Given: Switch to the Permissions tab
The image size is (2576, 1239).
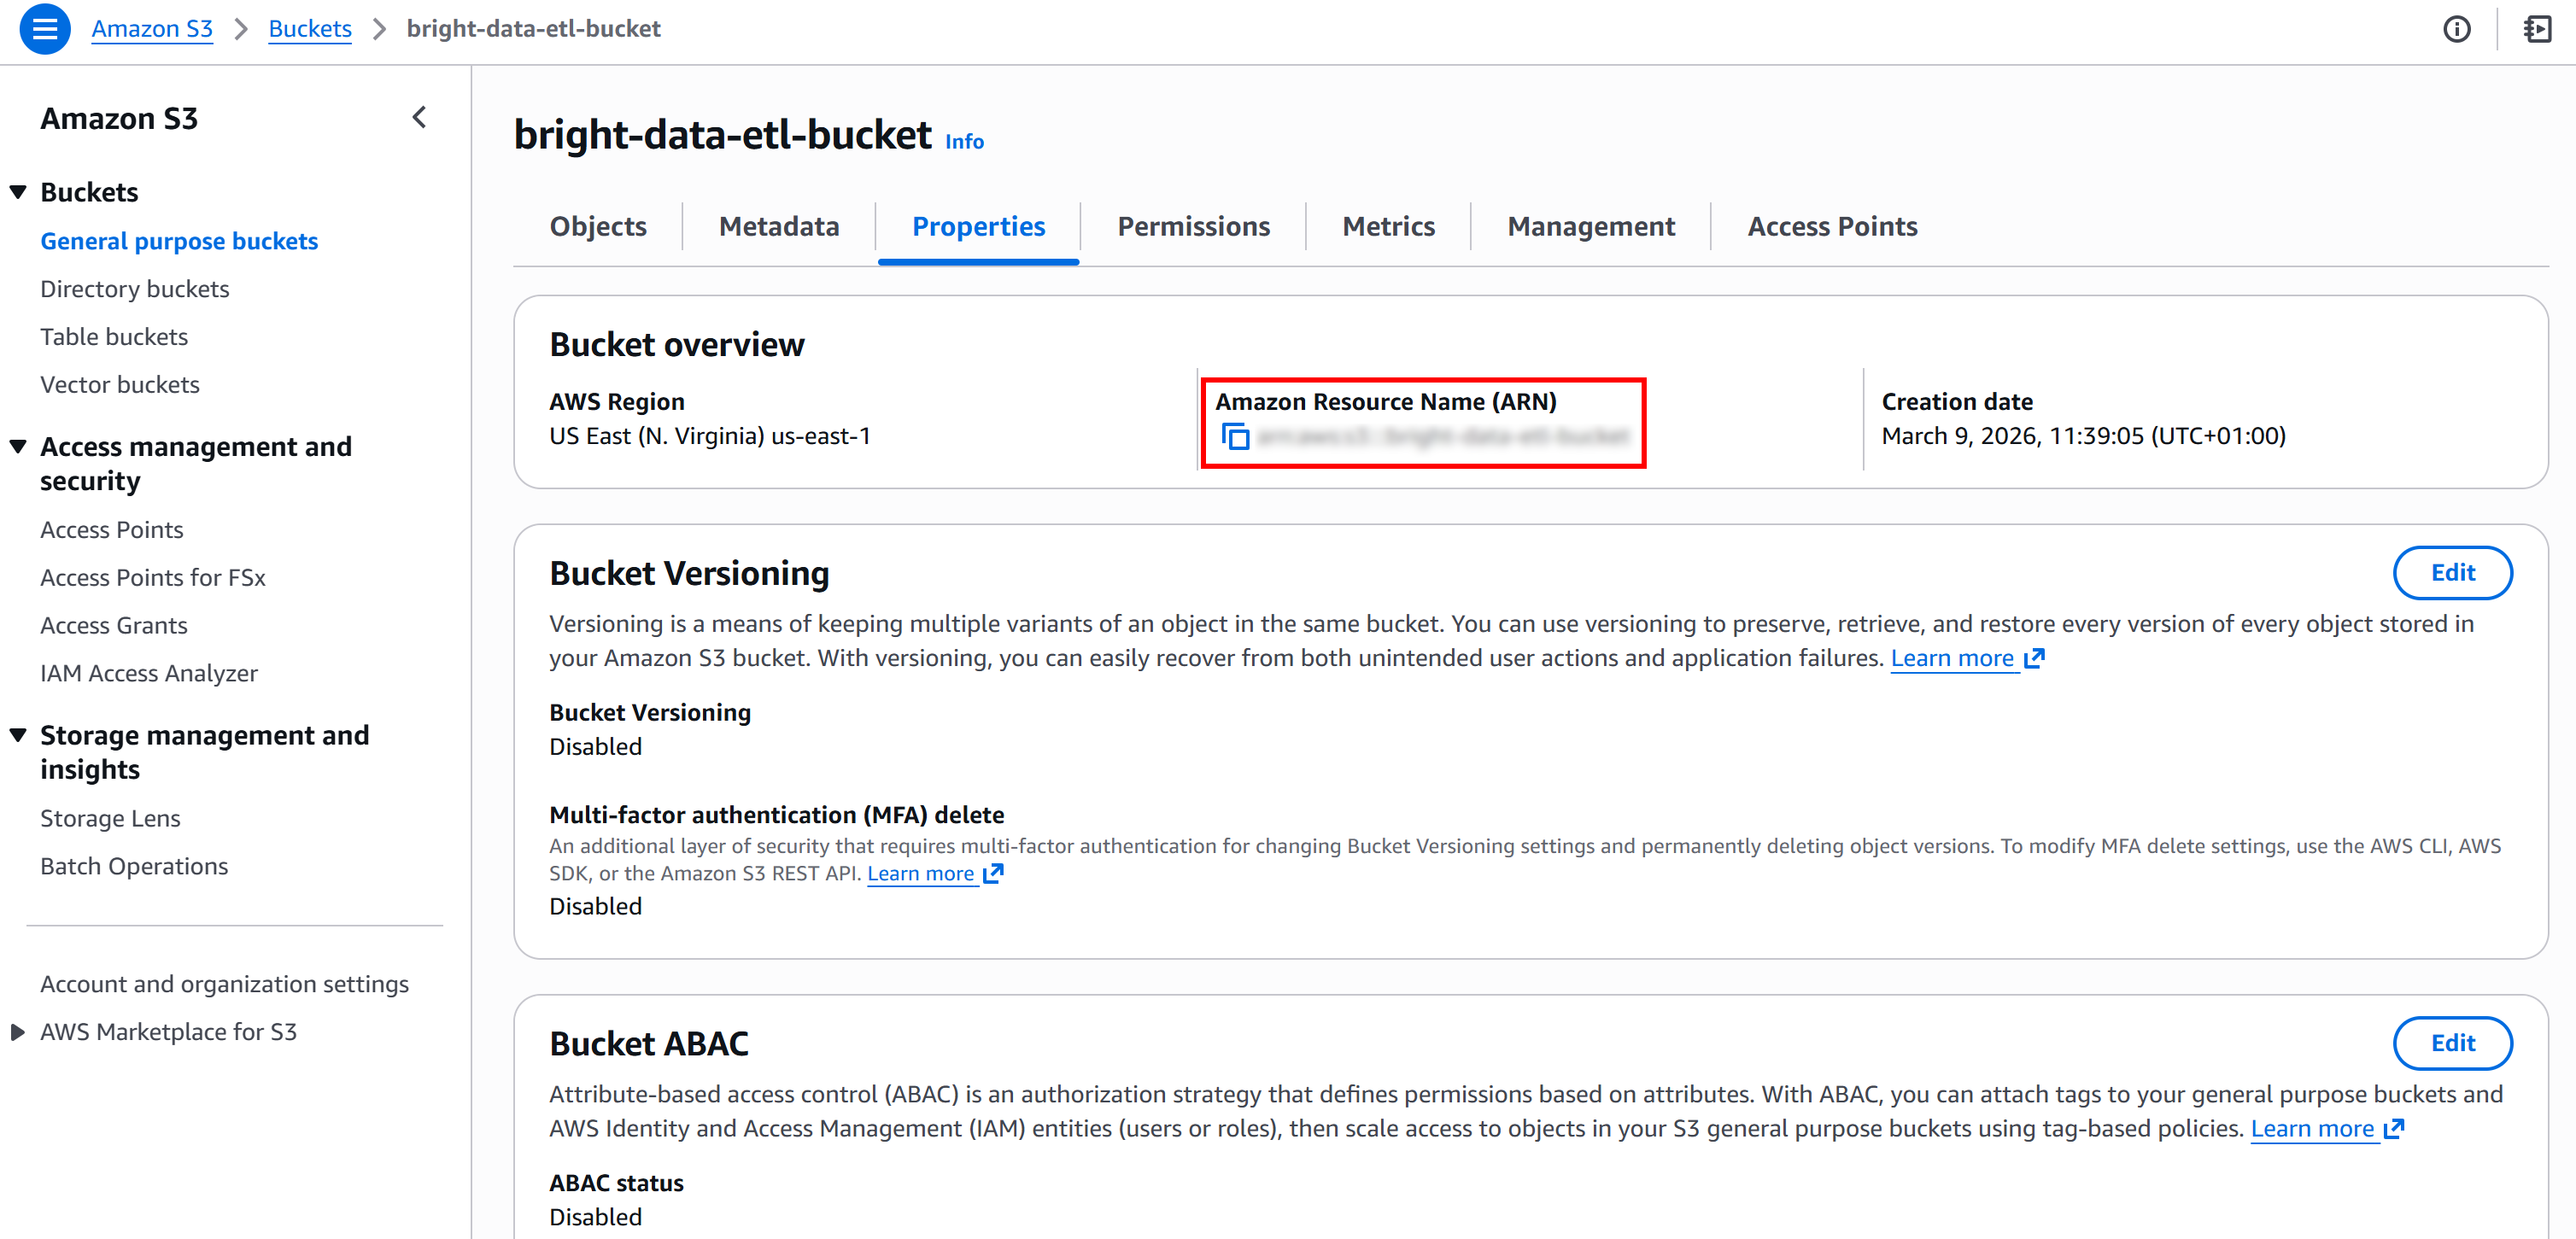Looking at the screenshot, I should tap(1193, 226).
